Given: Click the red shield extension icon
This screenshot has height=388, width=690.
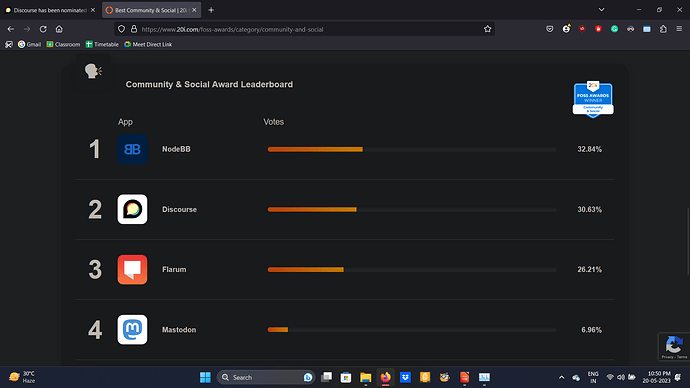Looking at the screenshot, I should 598,29.
